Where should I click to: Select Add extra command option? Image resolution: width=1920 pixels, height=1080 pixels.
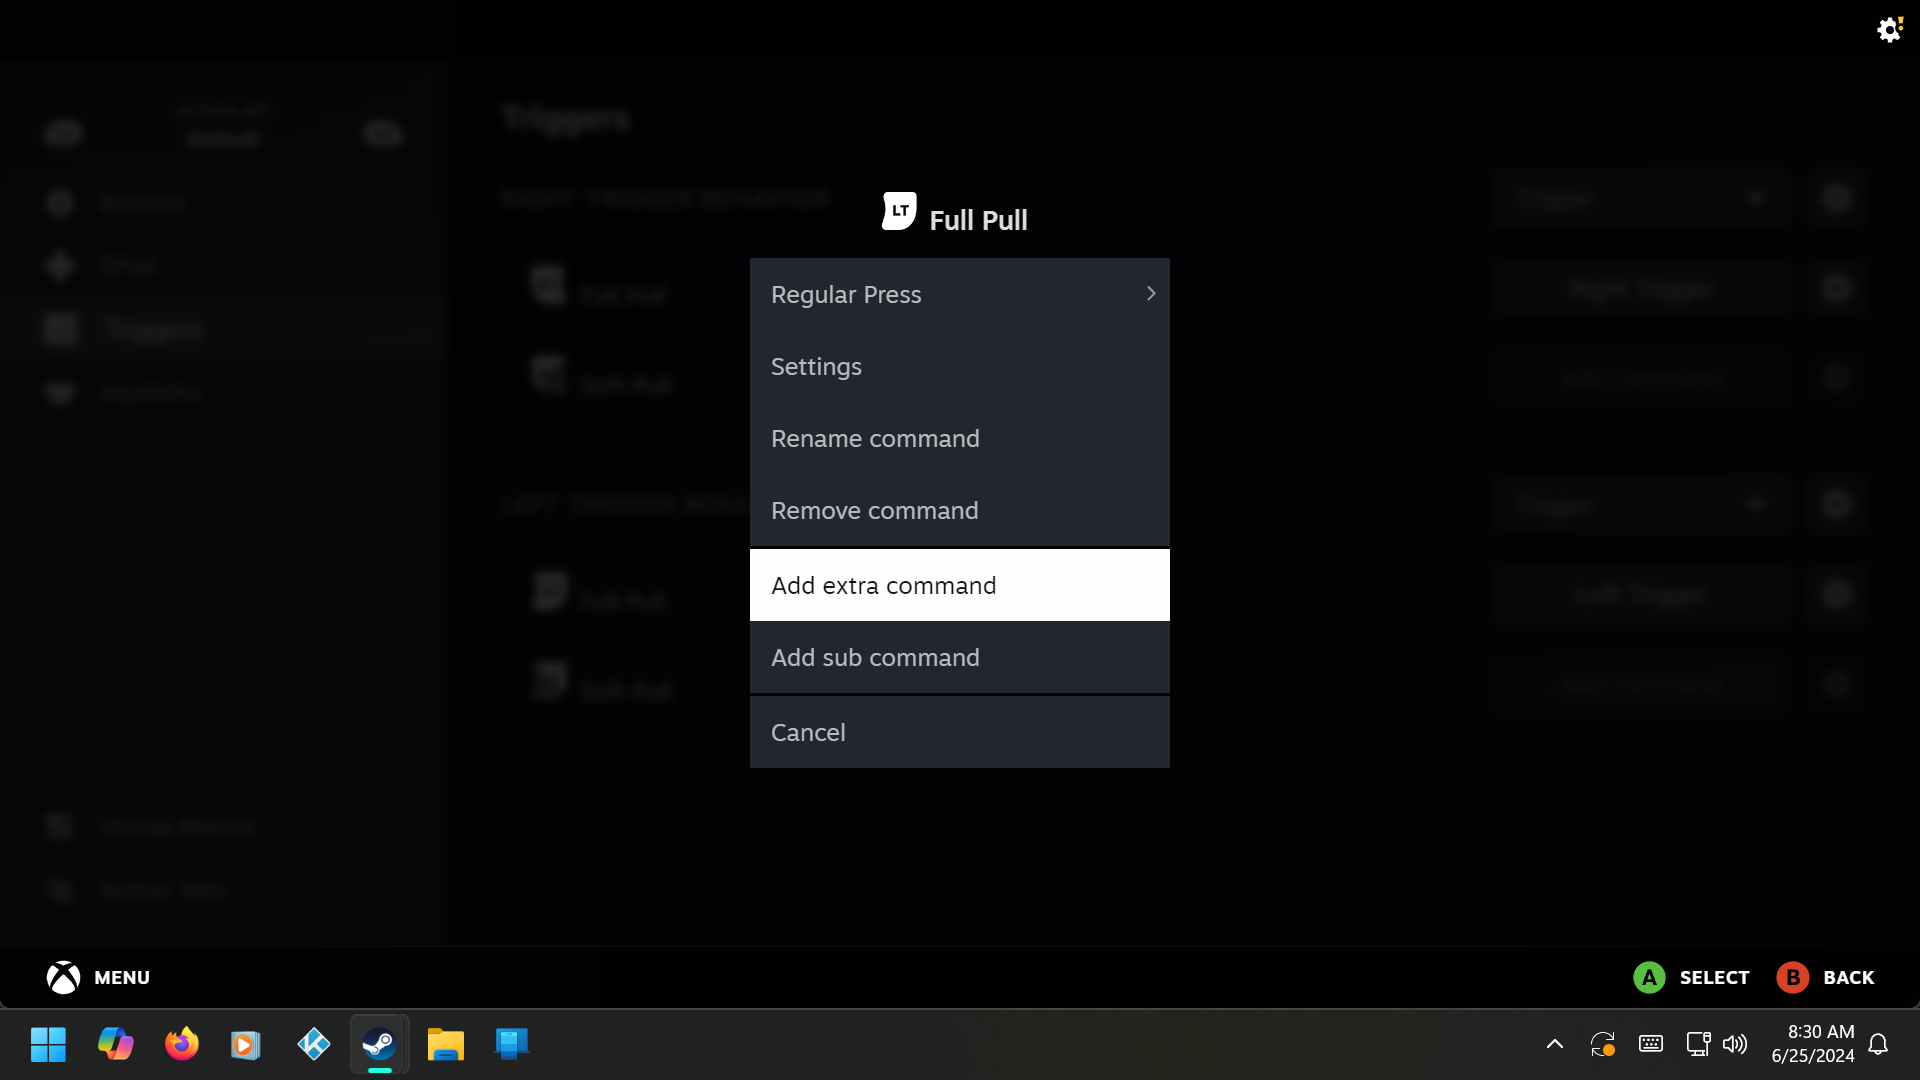[959, 585]
